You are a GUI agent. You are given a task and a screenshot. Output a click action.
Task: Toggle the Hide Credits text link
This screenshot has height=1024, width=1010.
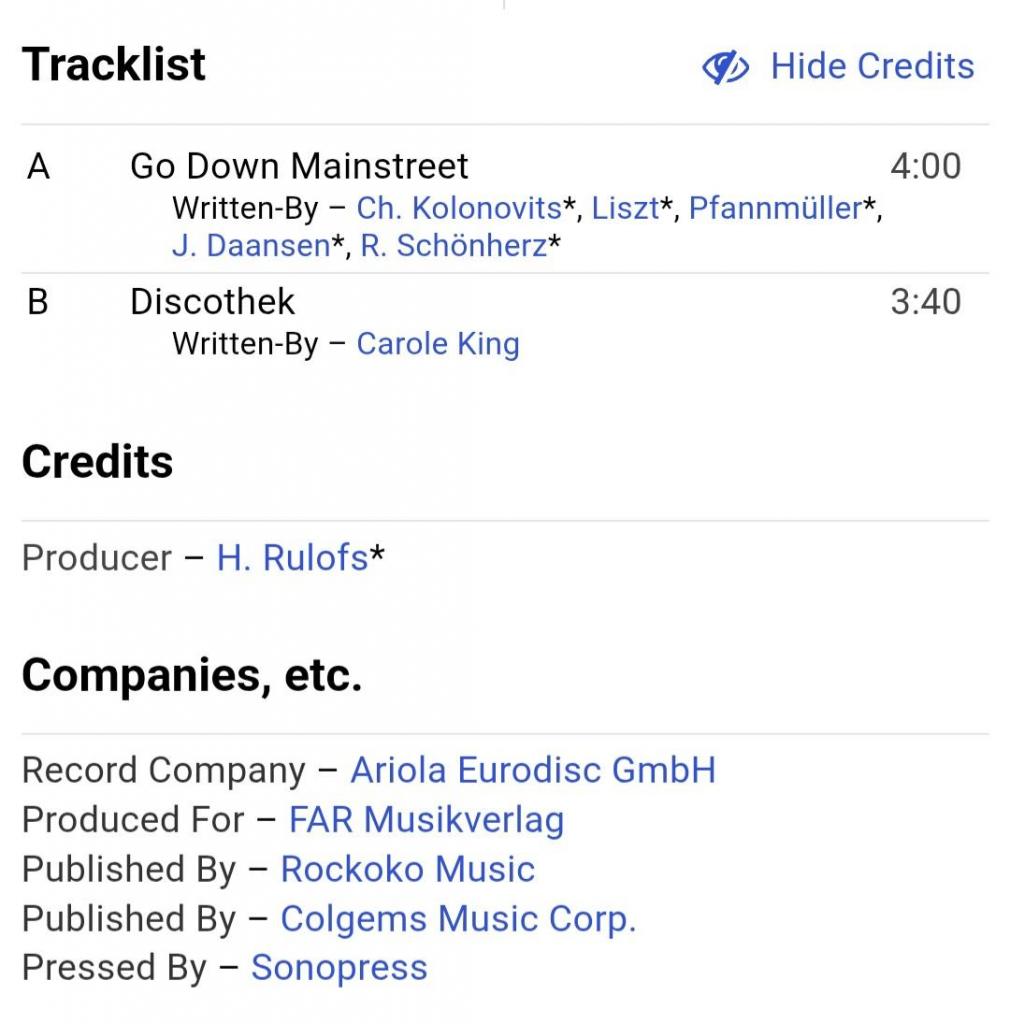(x=871, y=66)
